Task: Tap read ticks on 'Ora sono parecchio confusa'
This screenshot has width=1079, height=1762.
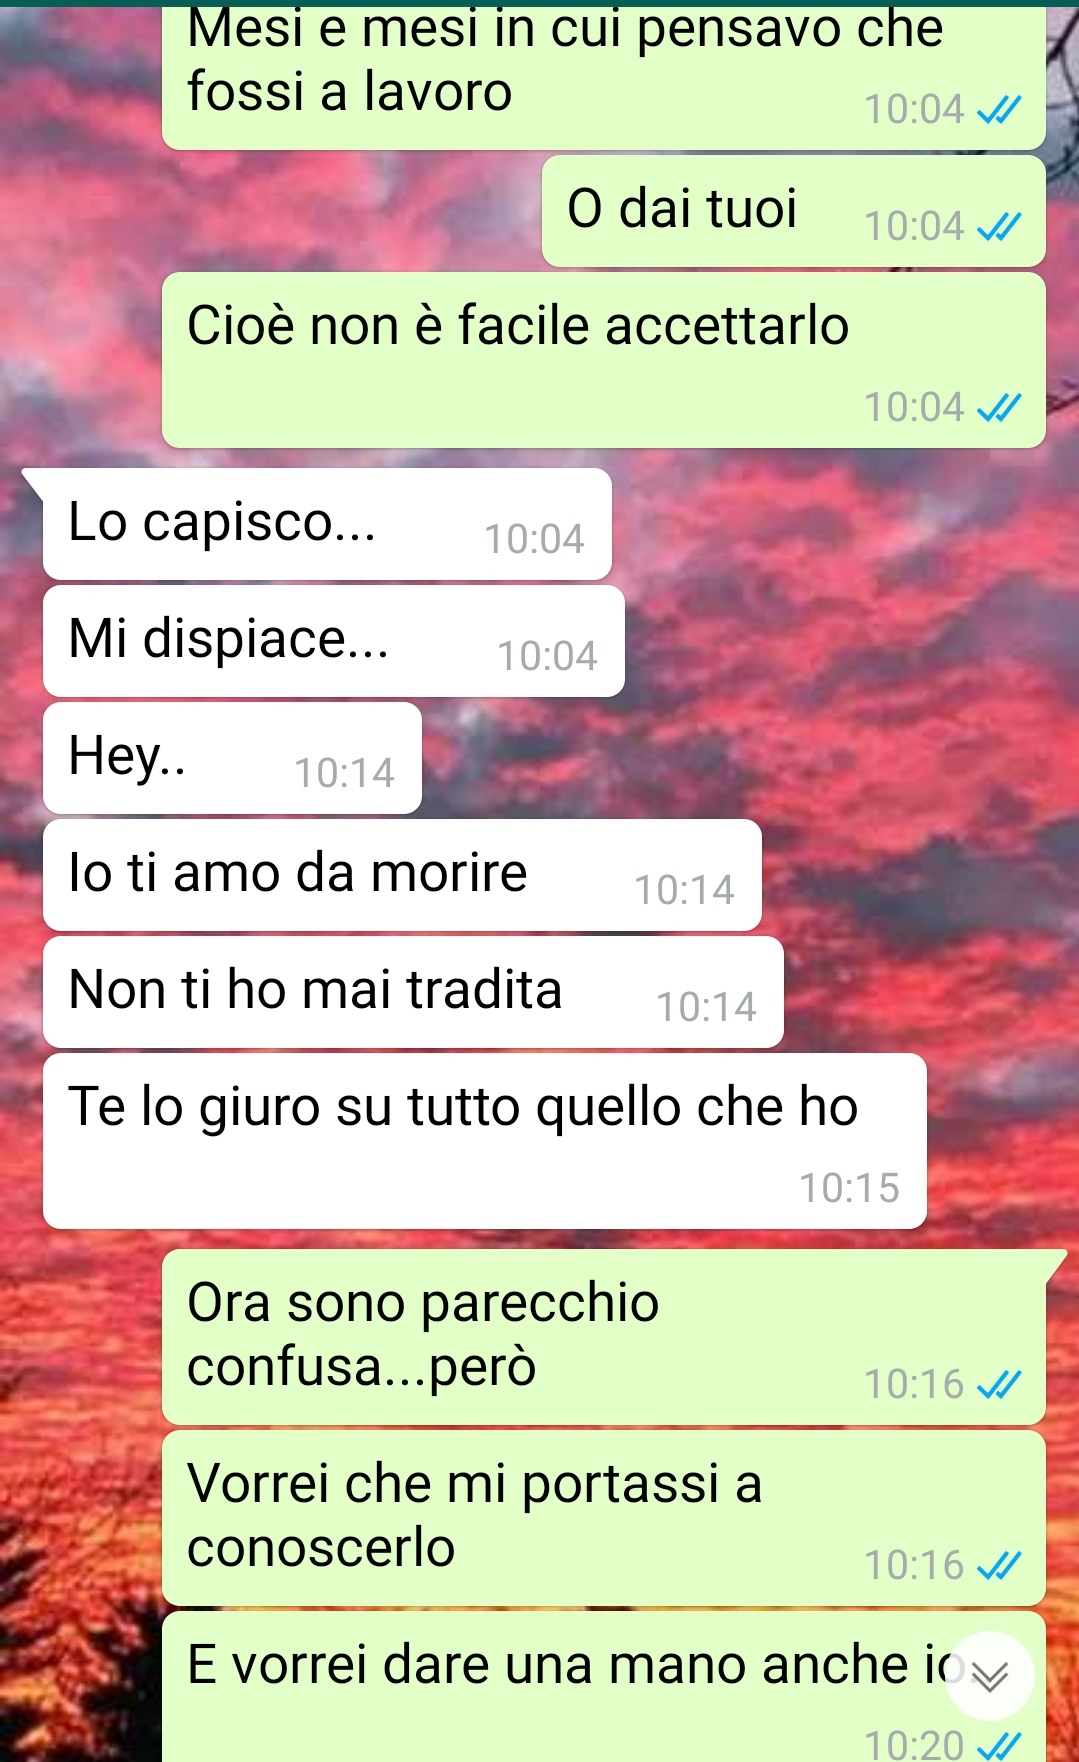Action: 999,1385
